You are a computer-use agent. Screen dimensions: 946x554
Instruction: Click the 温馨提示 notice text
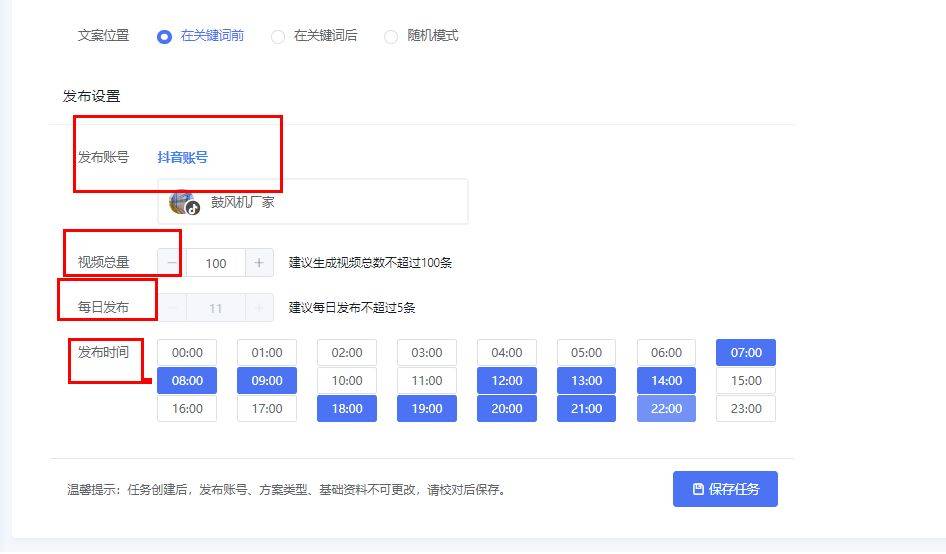286,490
